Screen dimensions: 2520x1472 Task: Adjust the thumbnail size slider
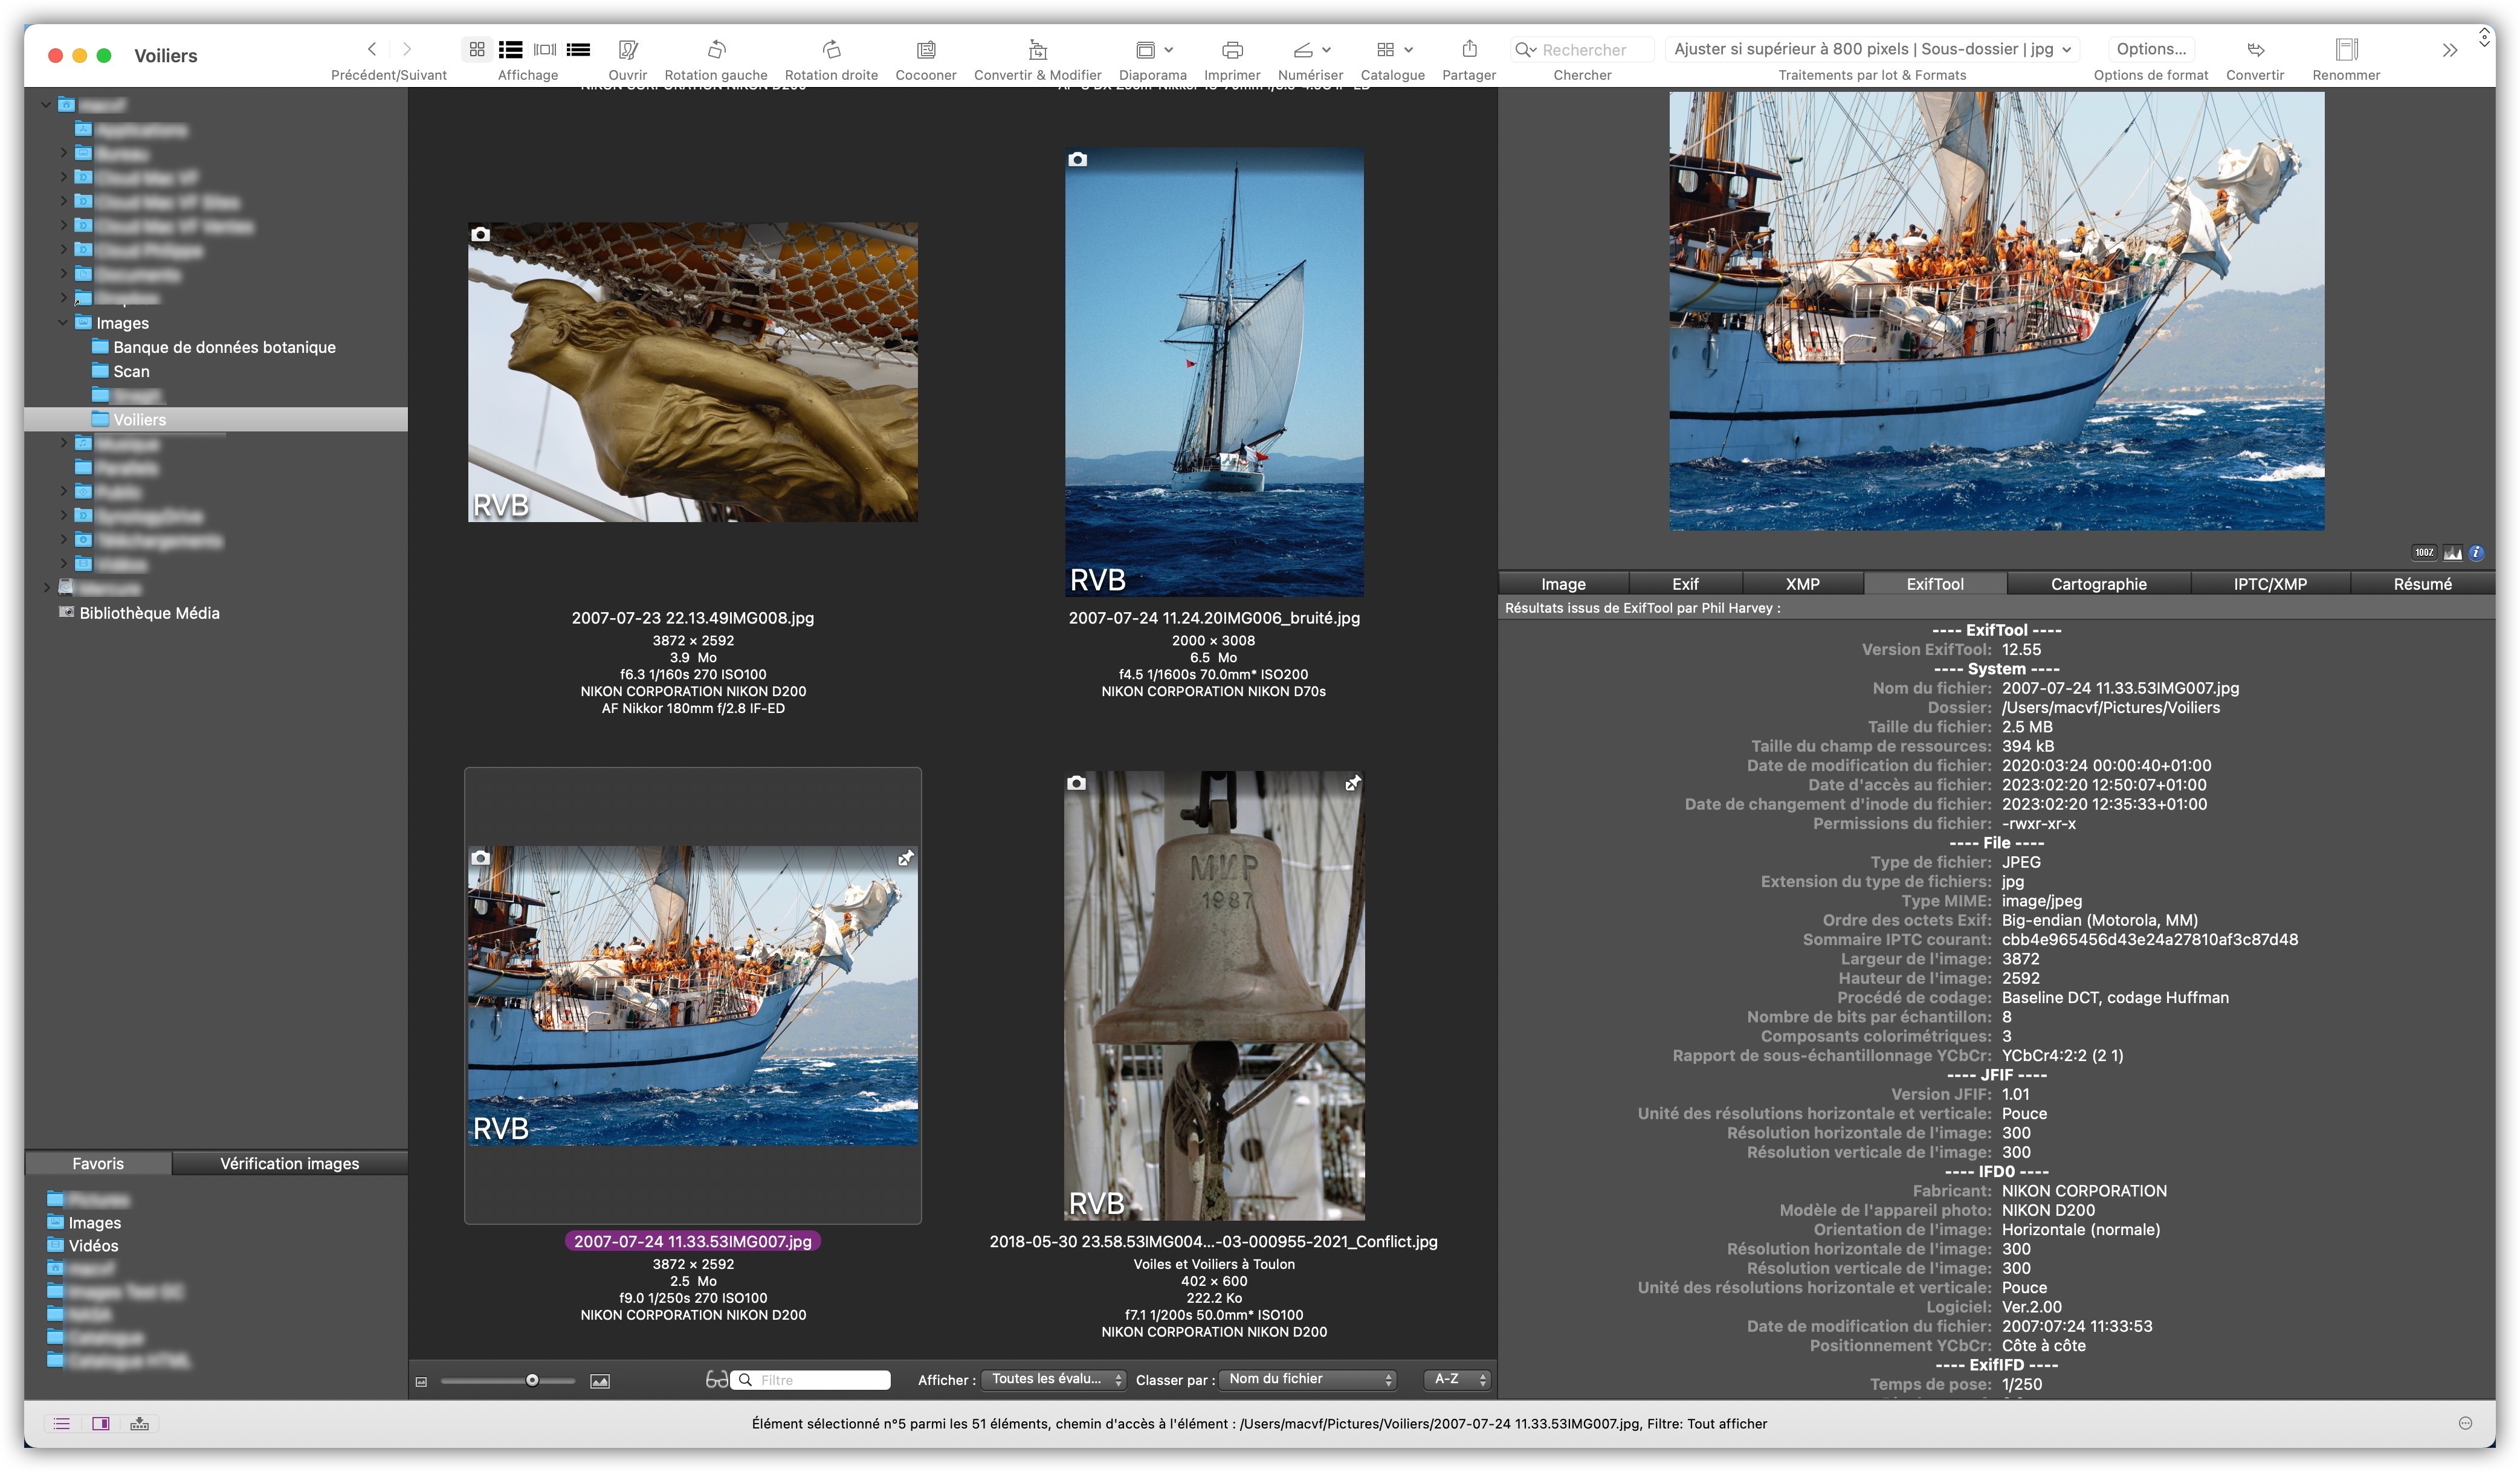click(532, 1380)
